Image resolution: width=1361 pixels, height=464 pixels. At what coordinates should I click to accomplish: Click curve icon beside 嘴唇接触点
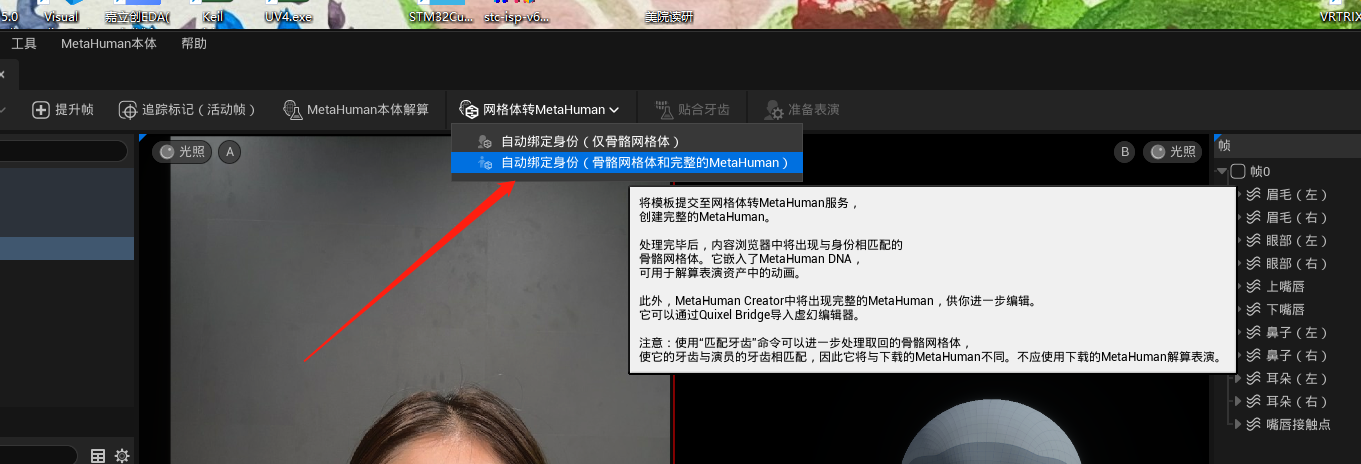pos(1254,424)
